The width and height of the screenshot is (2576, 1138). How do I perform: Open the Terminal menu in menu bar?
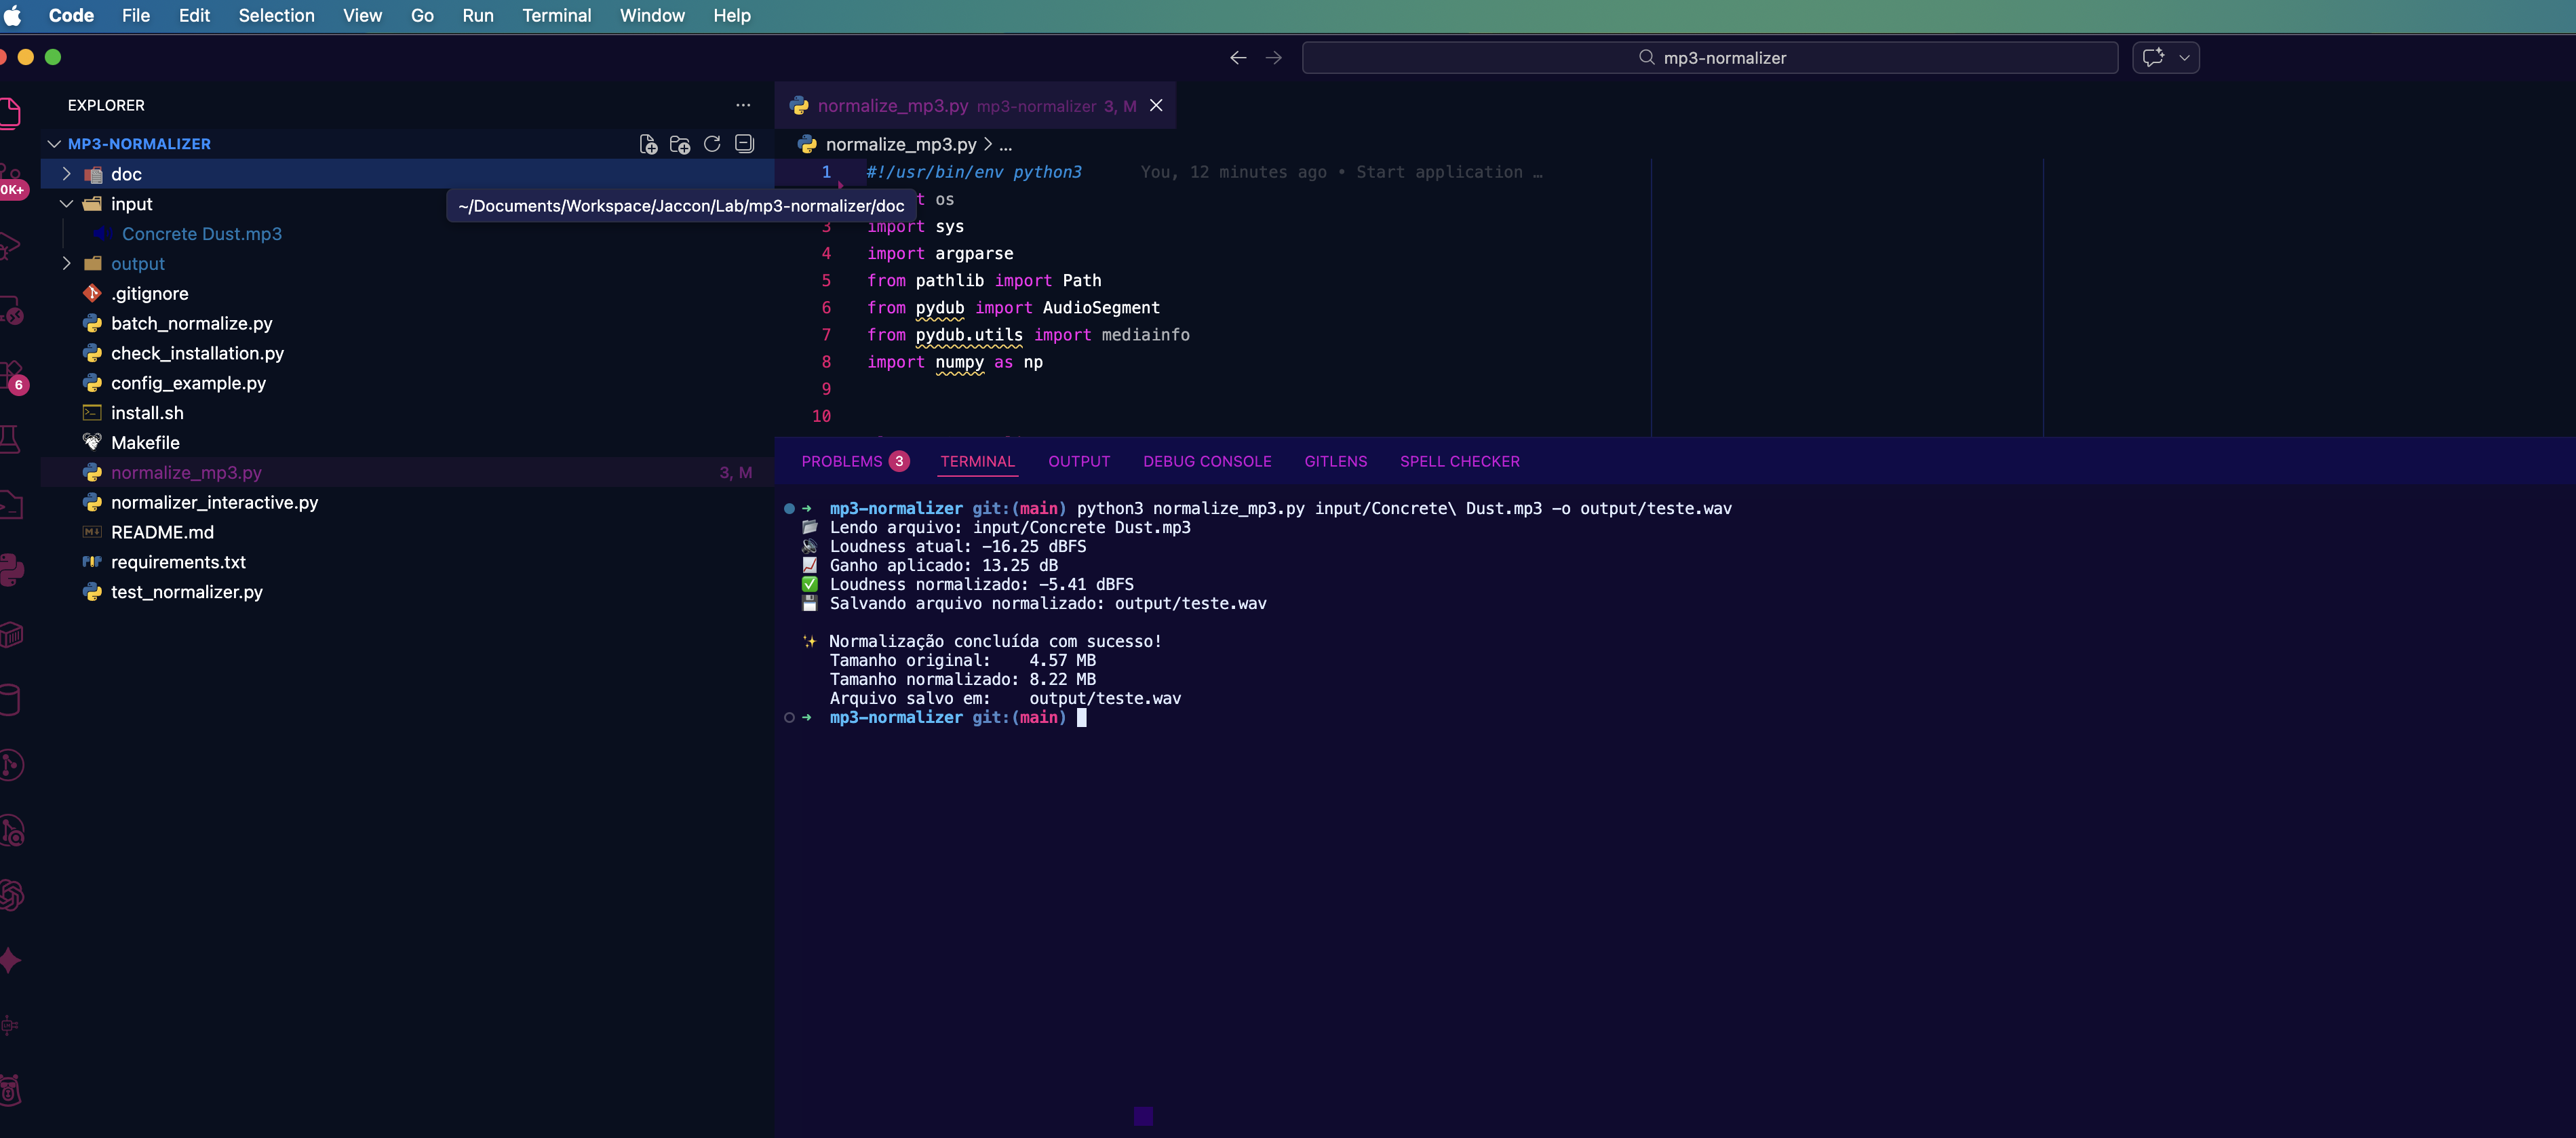(x=556, y=16)
